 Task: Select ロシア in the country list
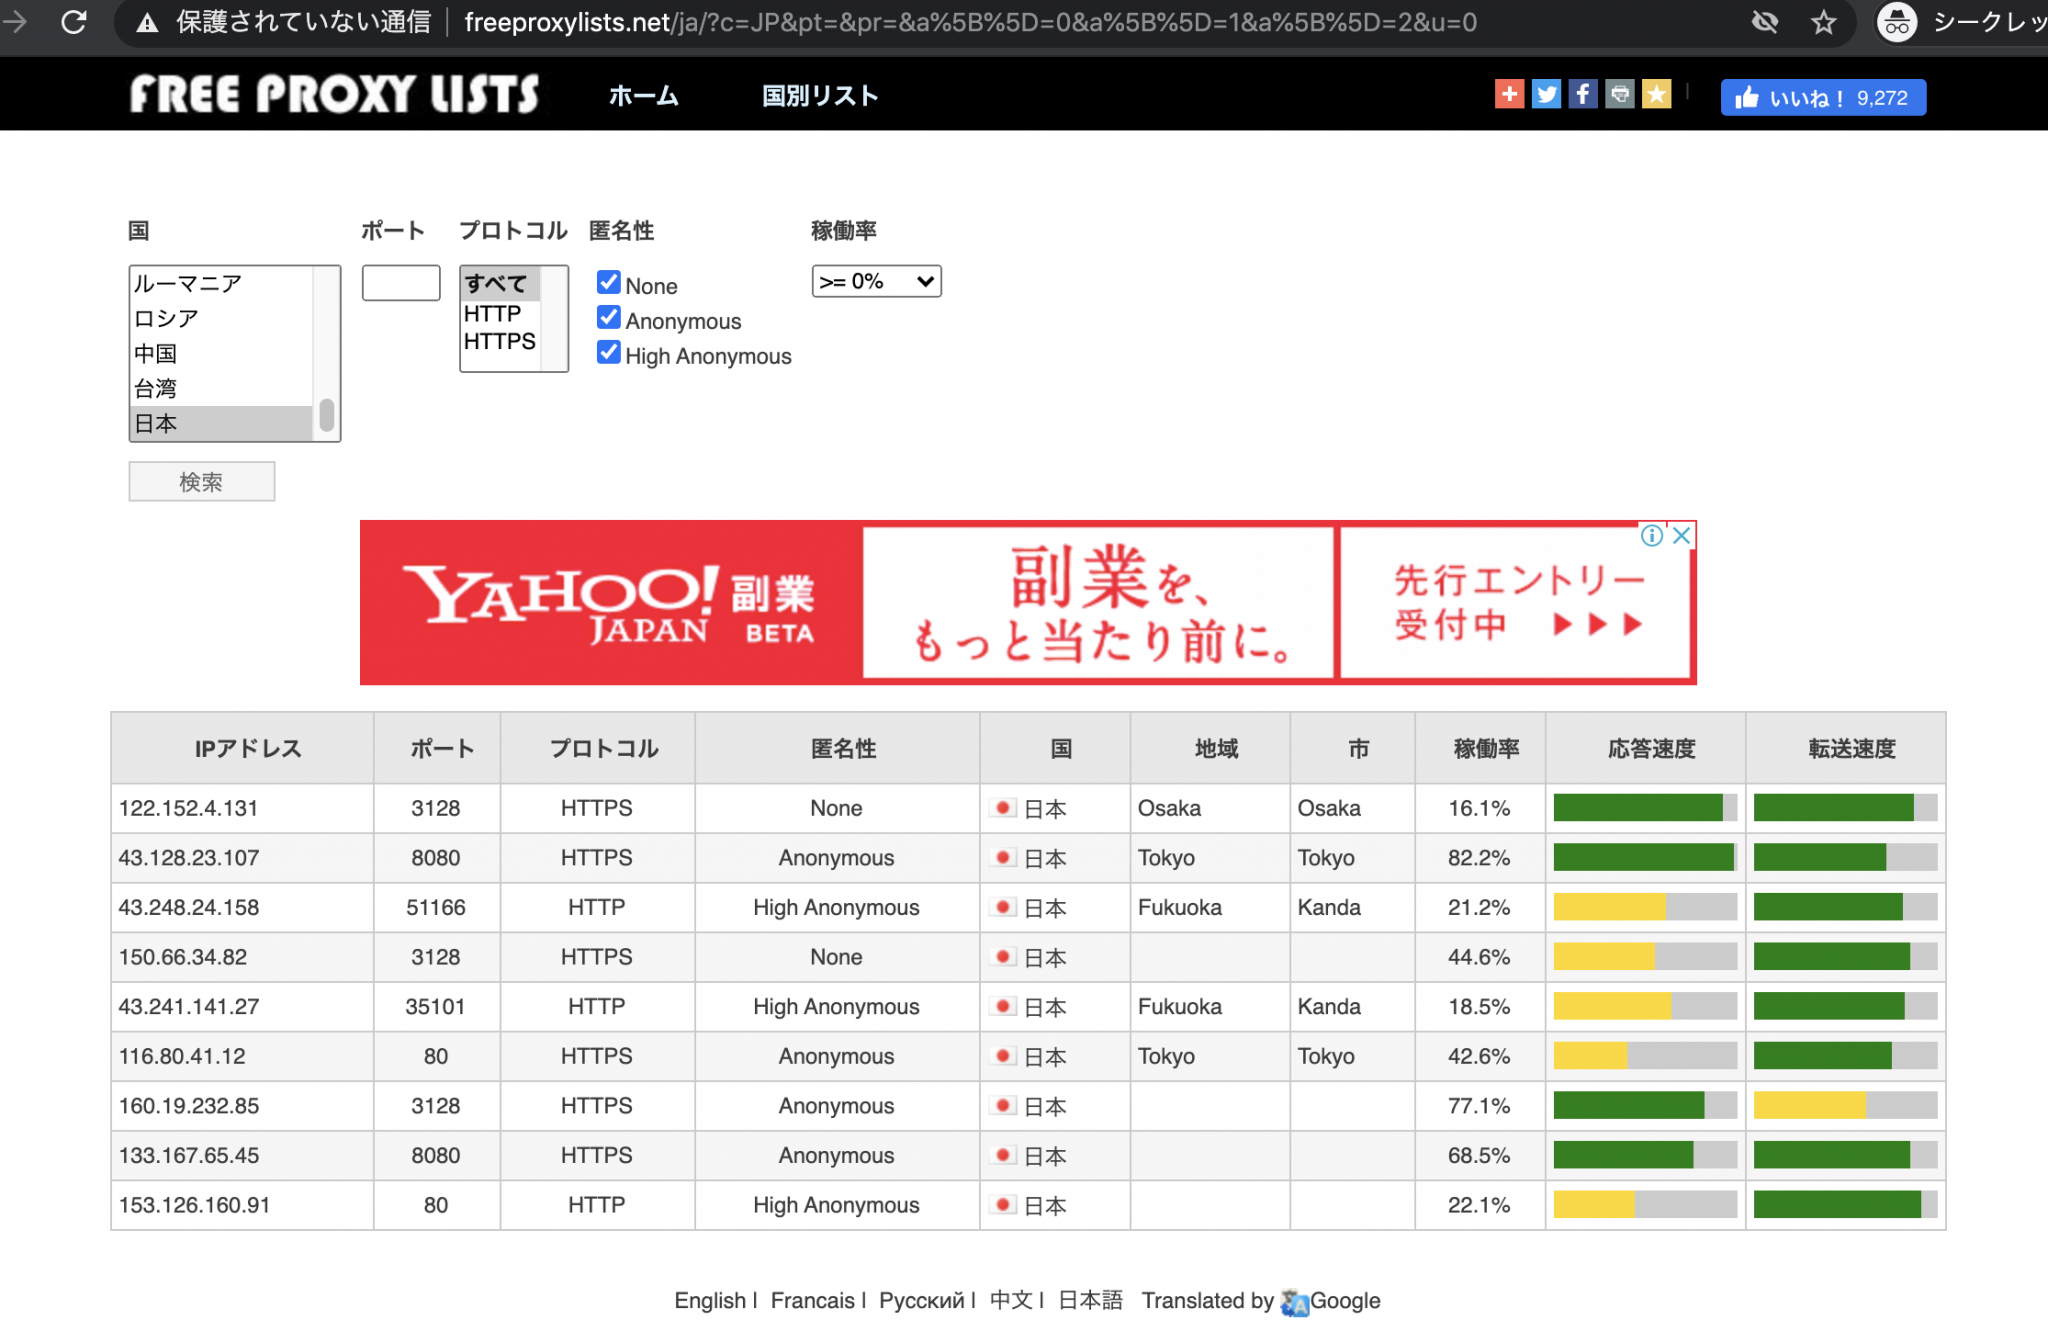[x=222, y=318]
